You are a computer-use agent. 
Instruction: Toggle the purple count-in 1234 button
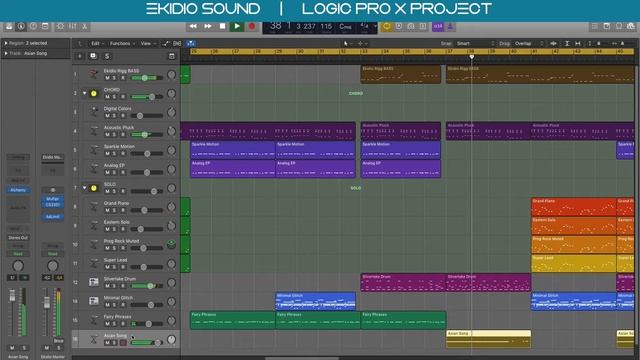click(x=438, y=27)
